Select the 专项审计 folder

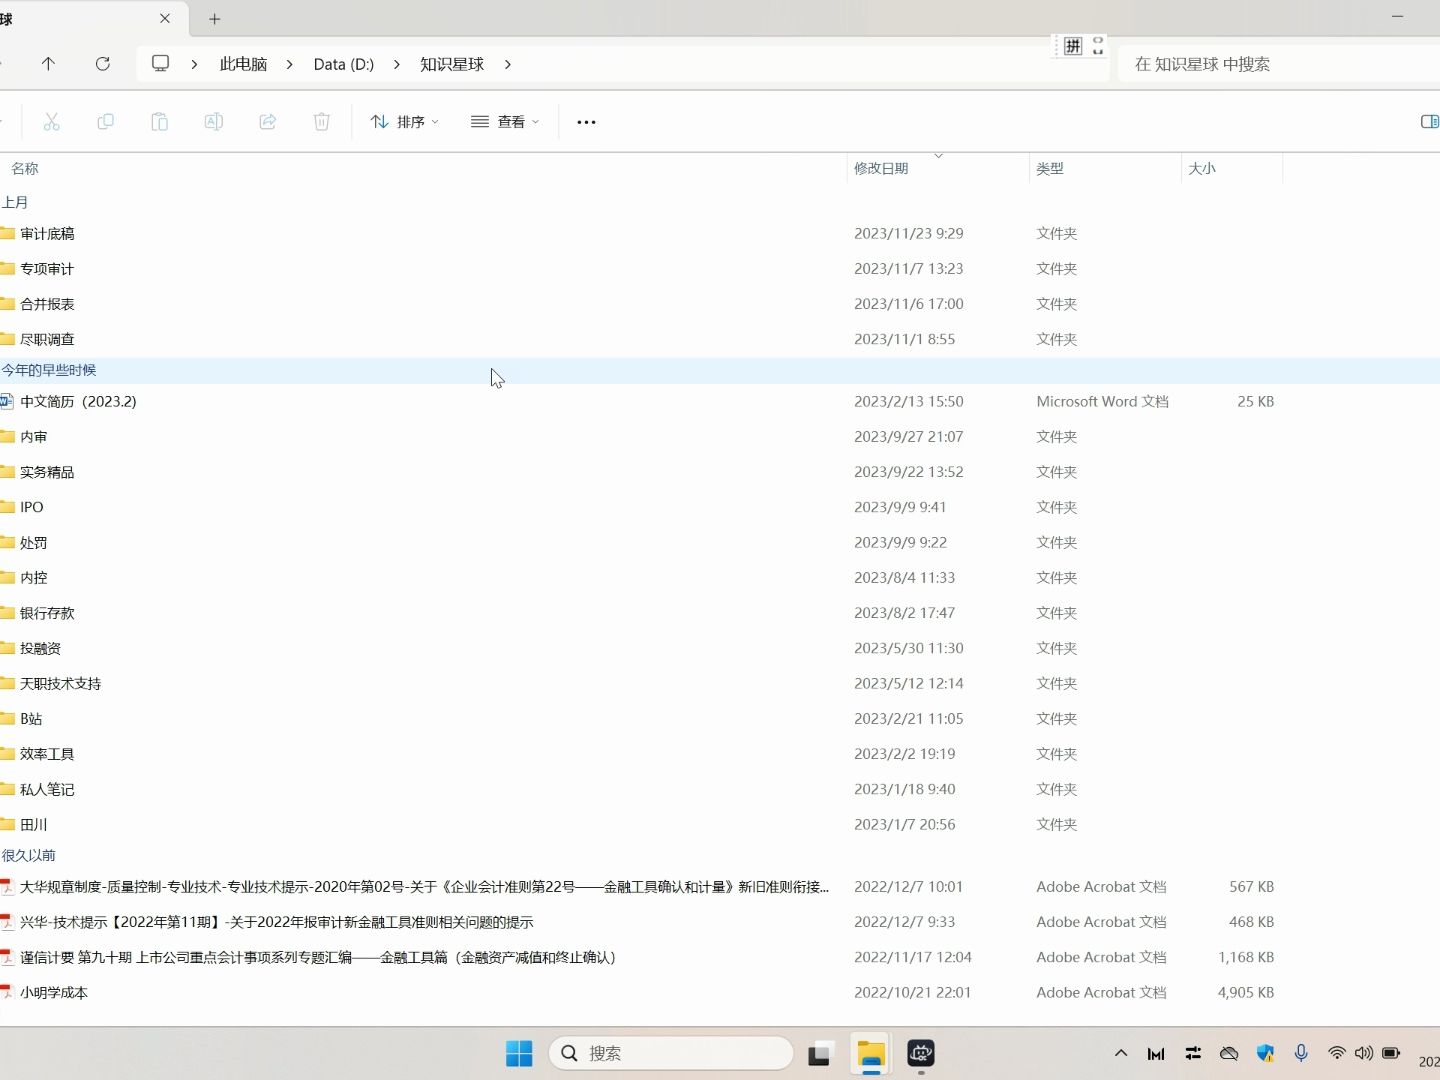tap(47, 269)
